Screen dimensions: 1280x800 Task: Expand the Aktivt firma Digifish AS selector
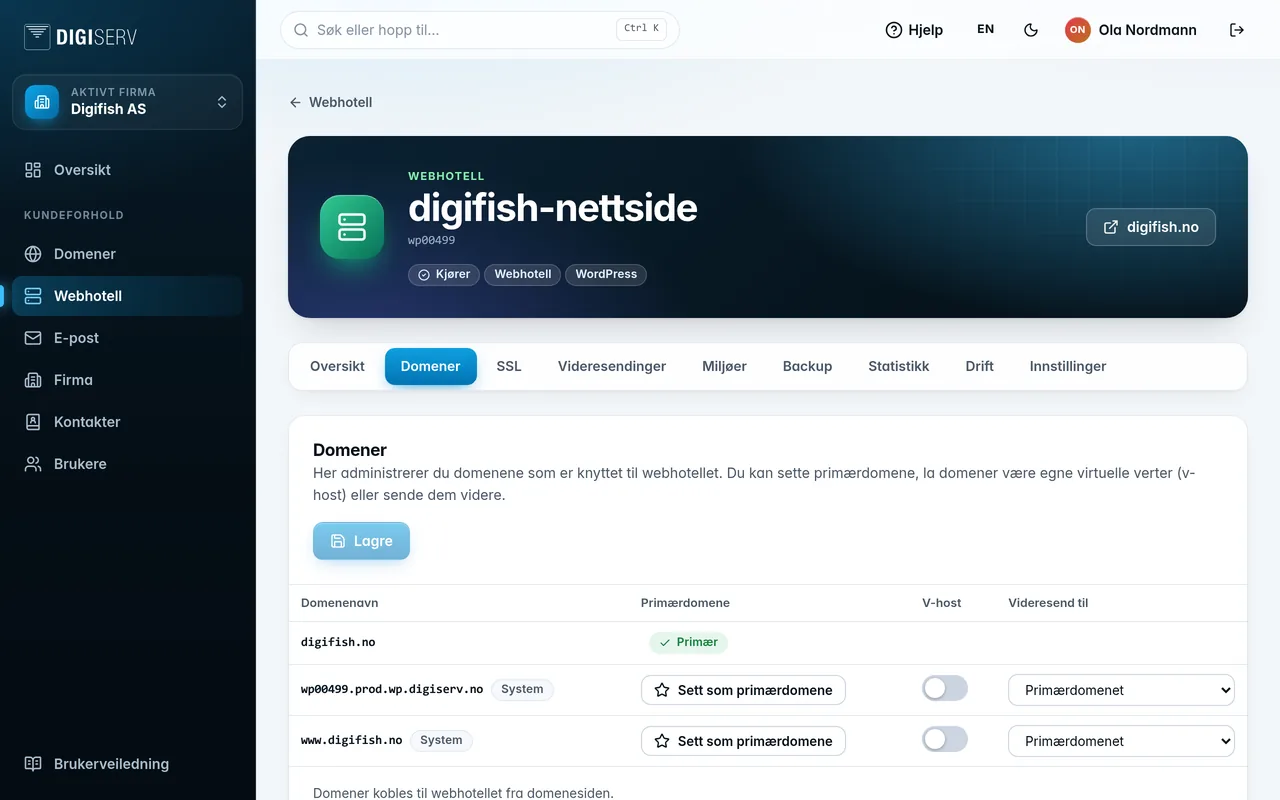pyautogui.click(x=127, y=102)
